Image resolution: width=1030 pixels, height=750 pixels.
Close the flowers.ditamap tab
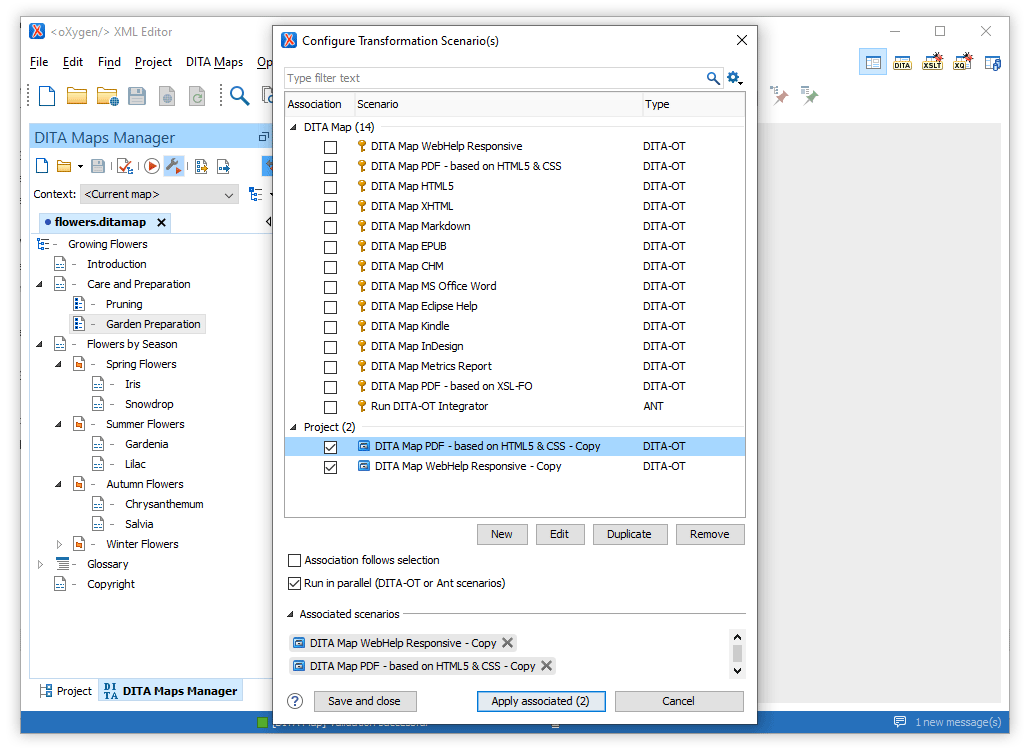tap(161, 223)
